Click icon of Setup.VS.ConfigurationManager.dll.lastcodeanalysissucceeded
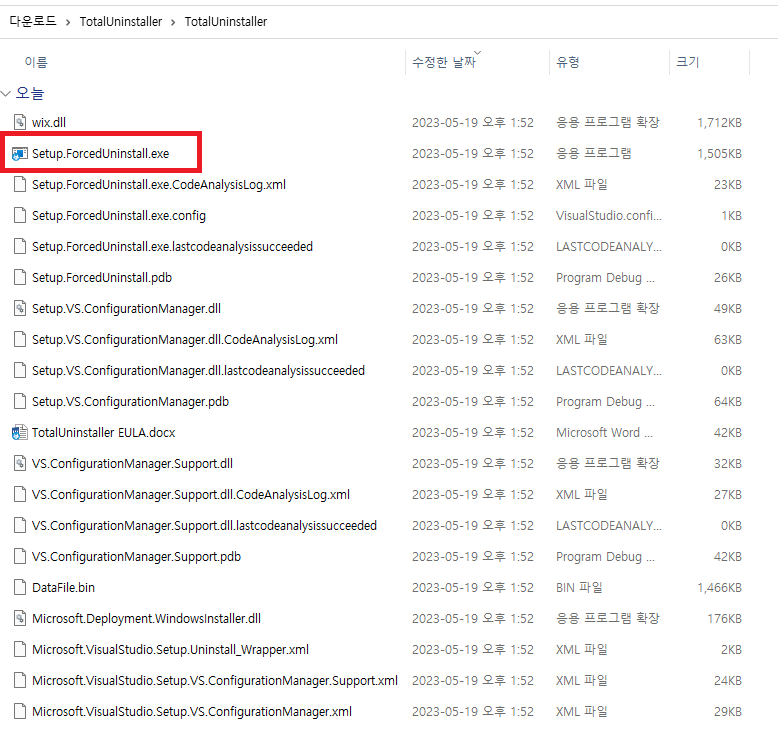 point(20,370)
